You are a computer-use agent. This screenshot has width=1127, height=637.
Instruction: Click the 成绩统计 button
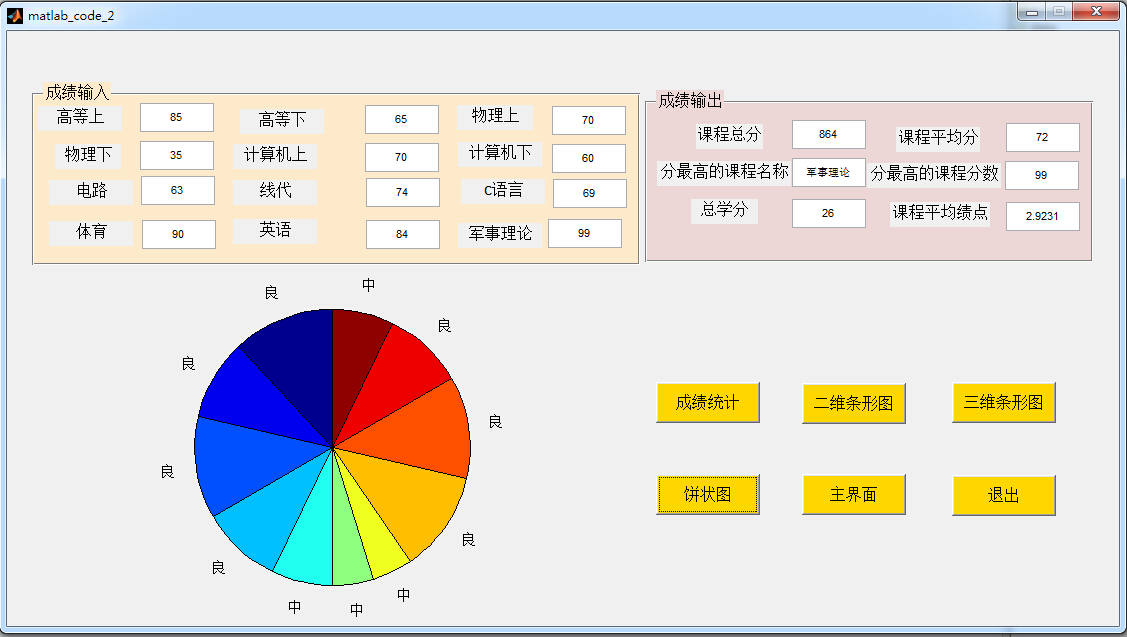pos(707,403)
